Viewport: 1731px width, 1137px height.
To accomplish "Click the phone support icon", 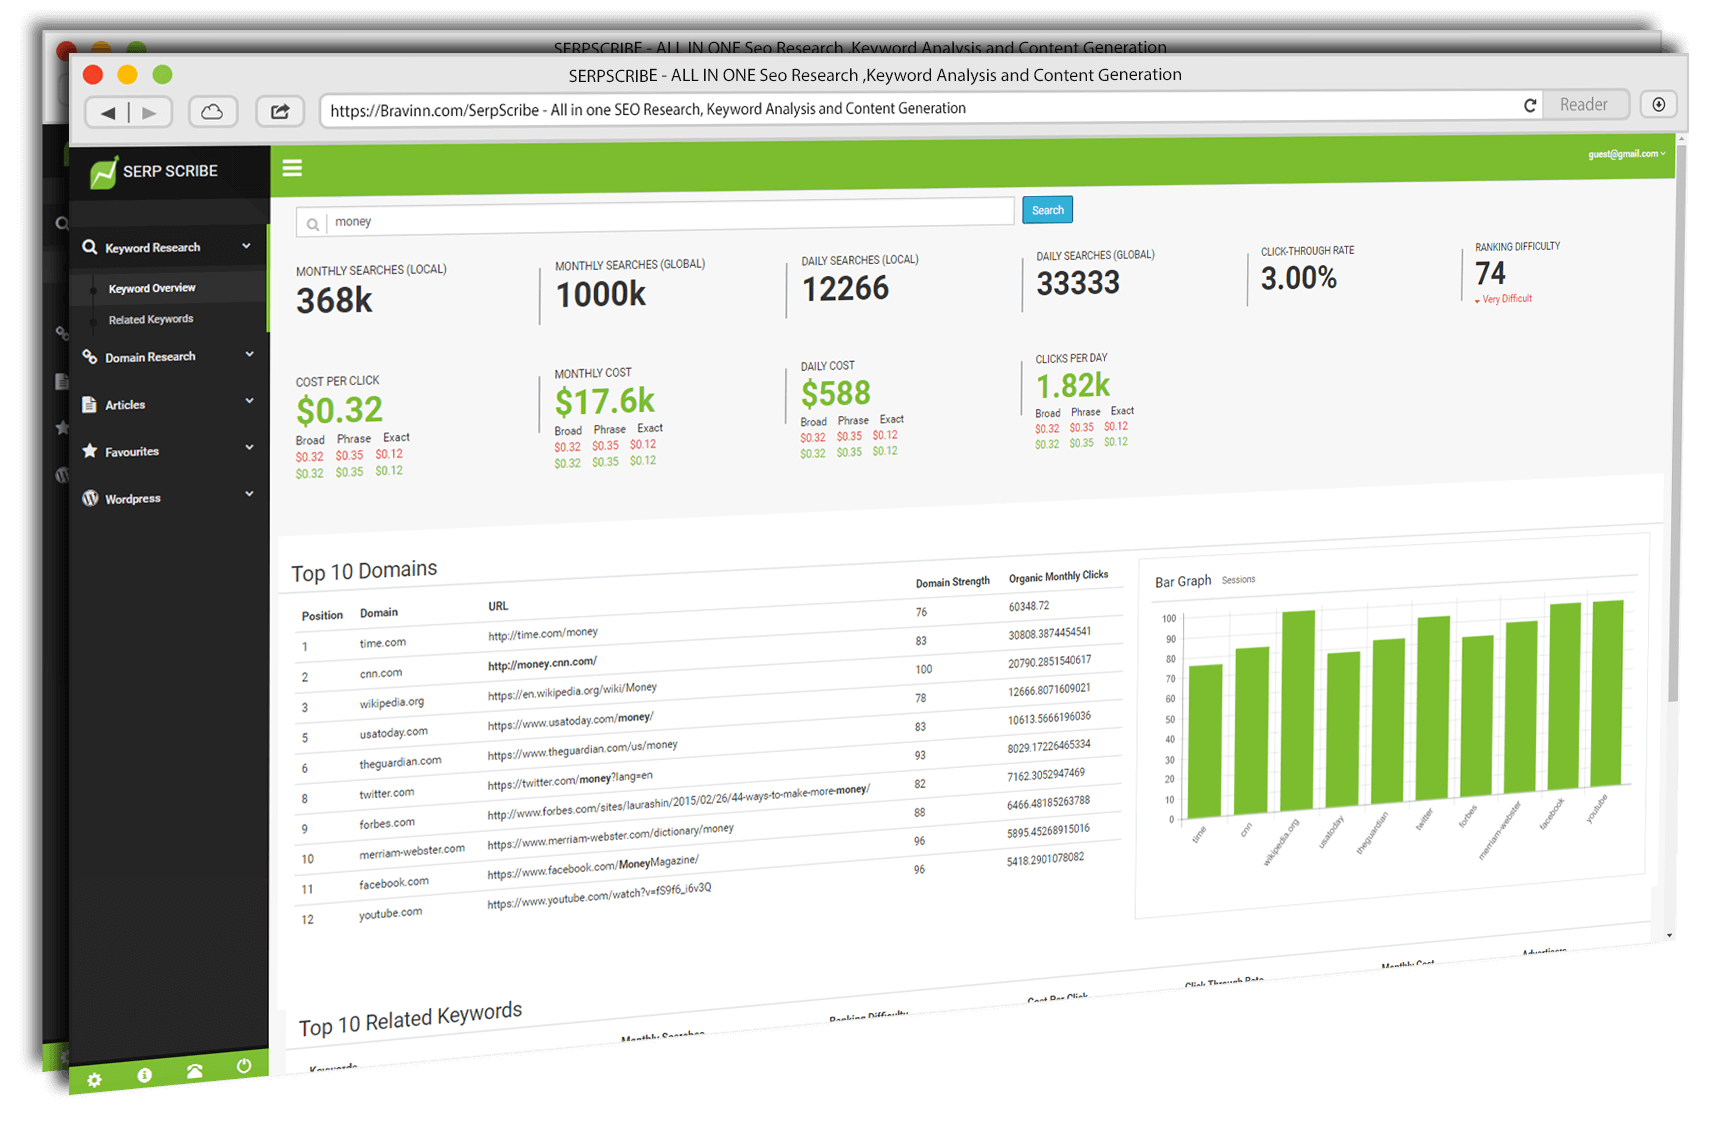I will [x=195, y=1071].
